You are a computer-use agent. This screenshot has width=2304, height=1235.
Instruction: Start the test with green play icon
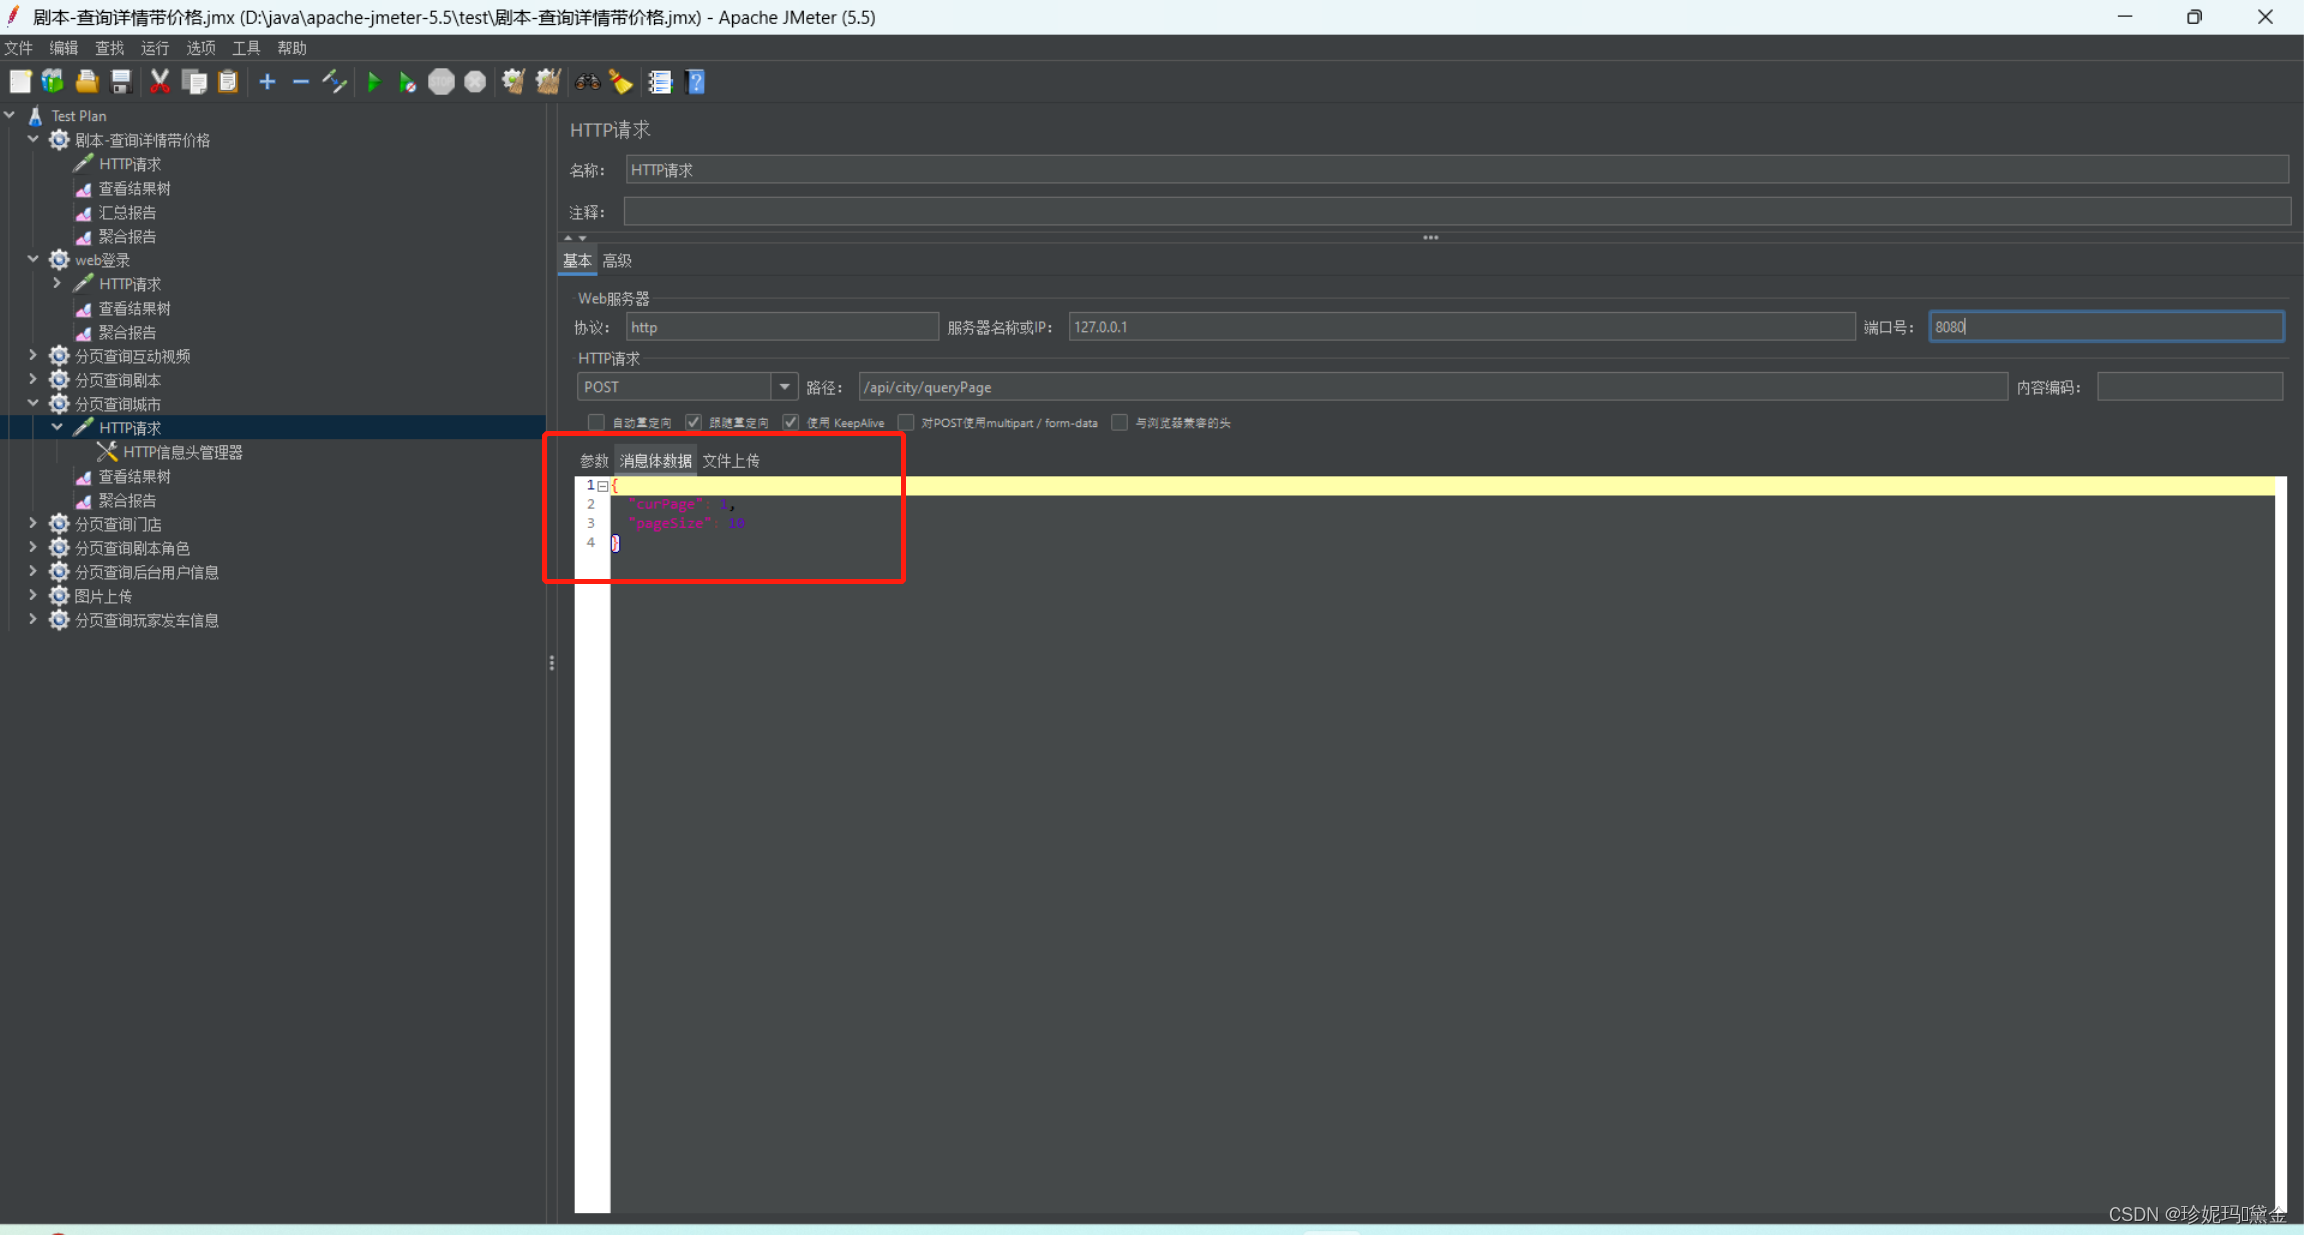[x=374, y=82]
